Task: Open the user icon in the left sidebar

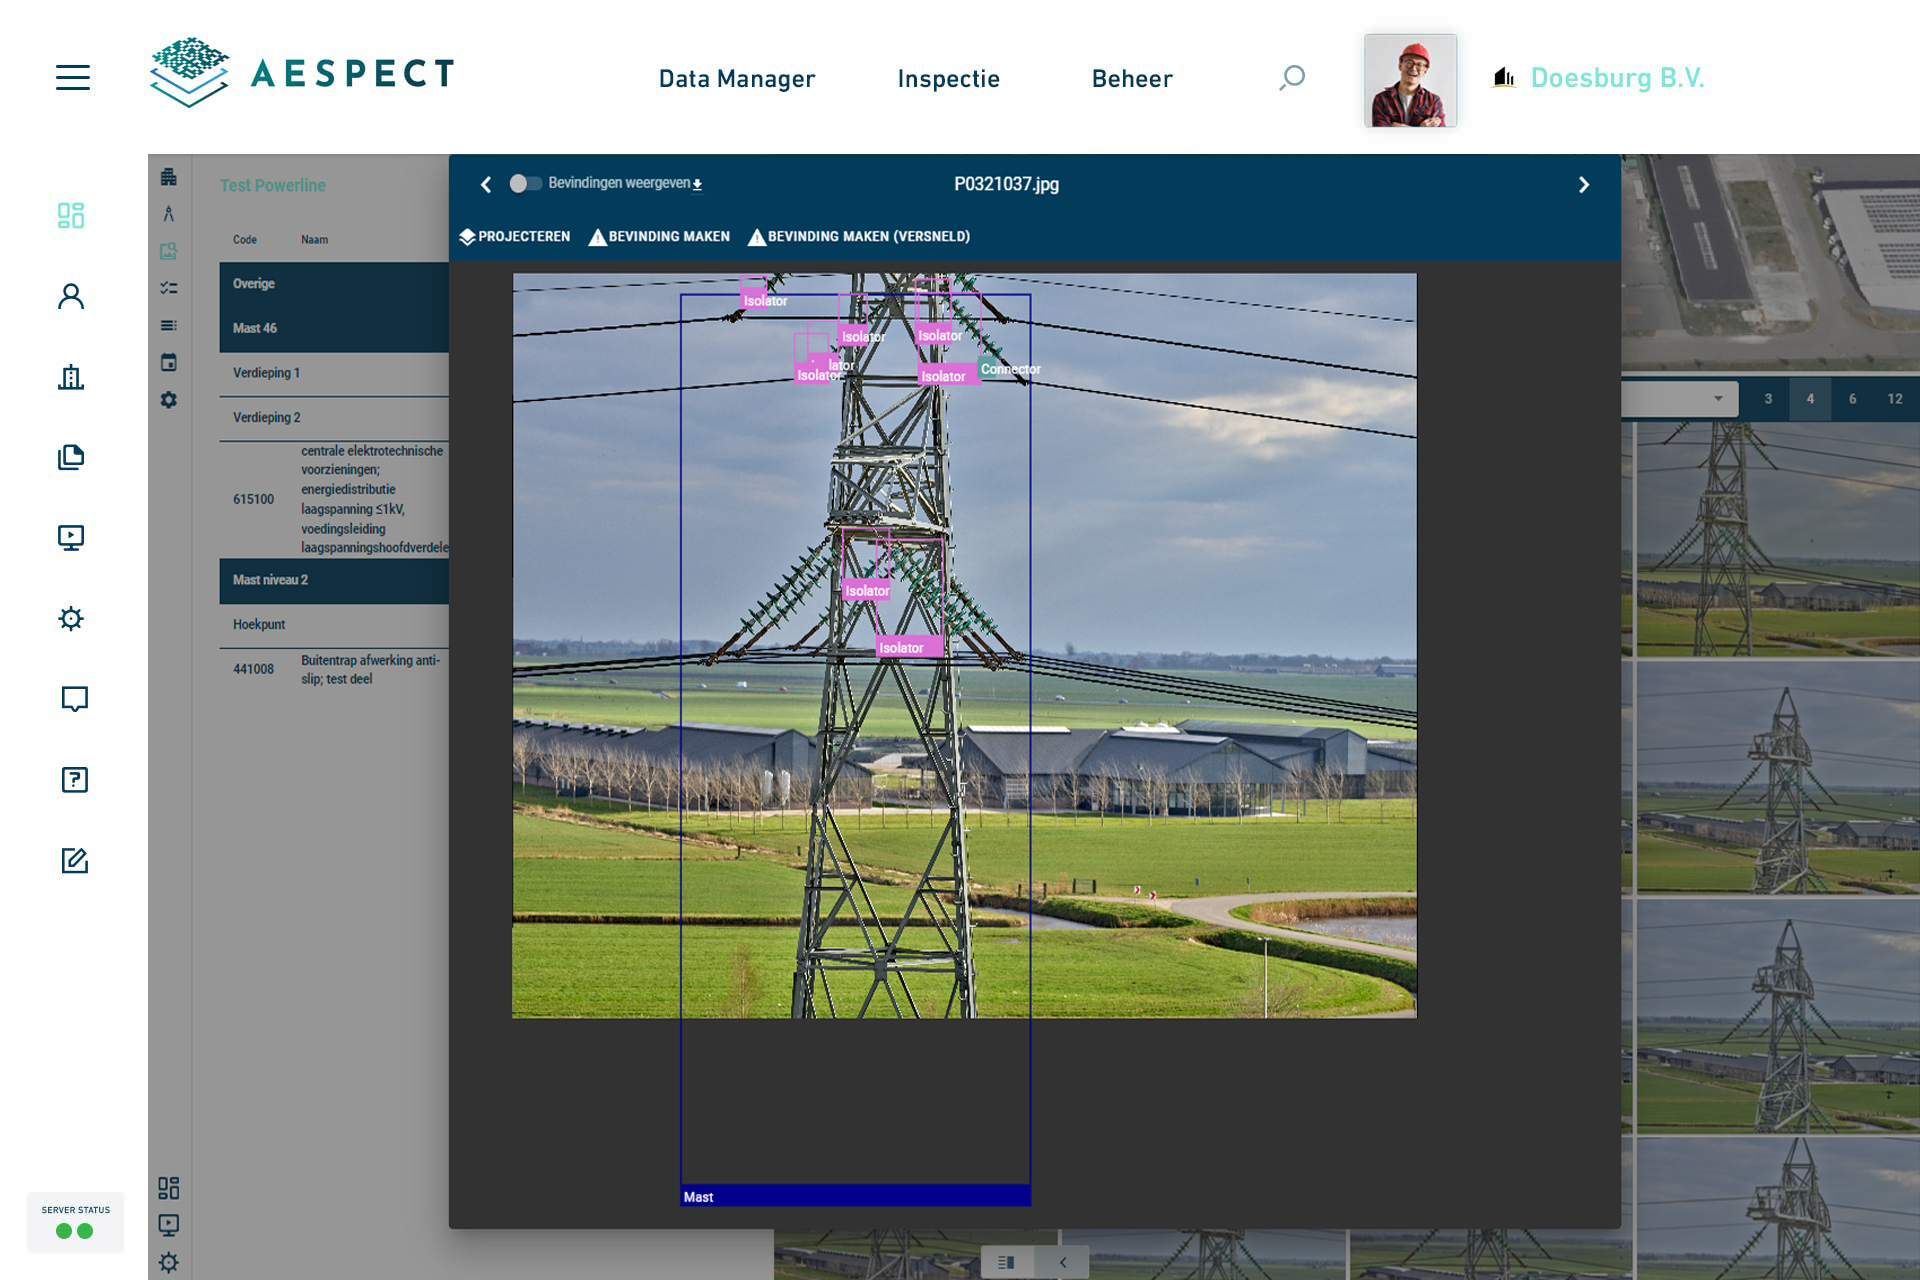Action: click(x=71, y=296)
